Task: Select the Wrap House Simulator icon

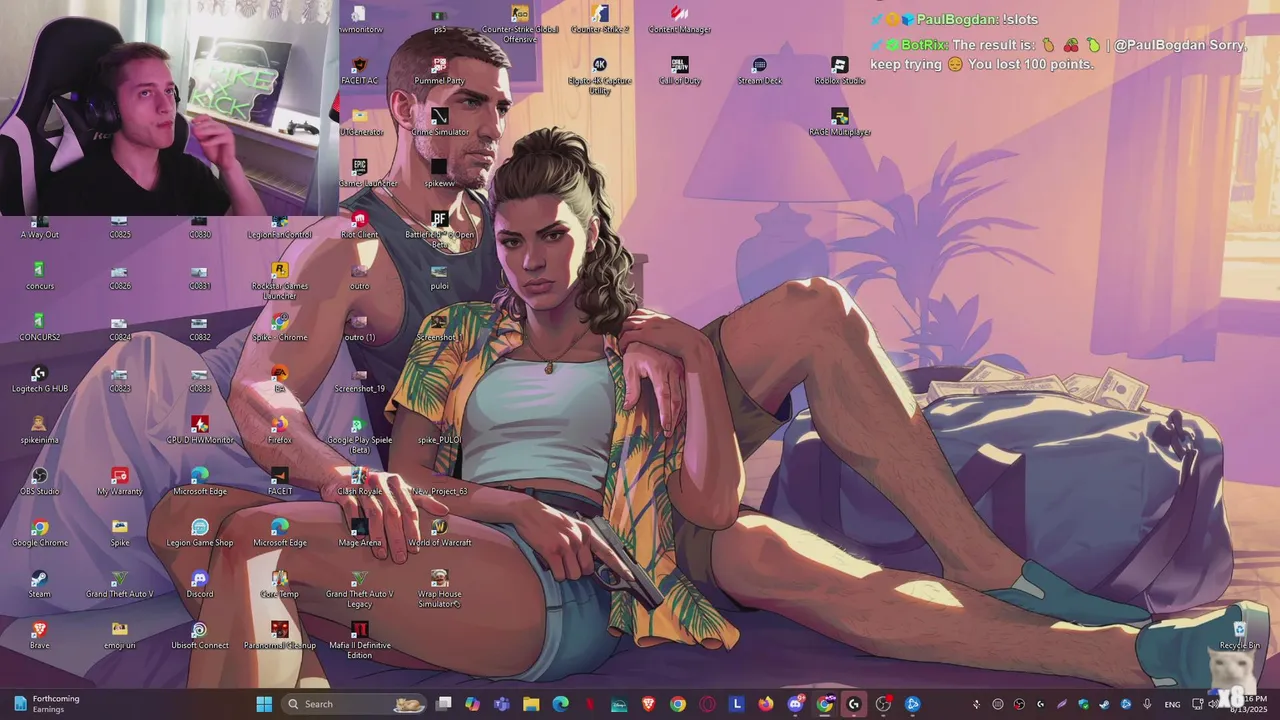Action: [x=439, y=589]
